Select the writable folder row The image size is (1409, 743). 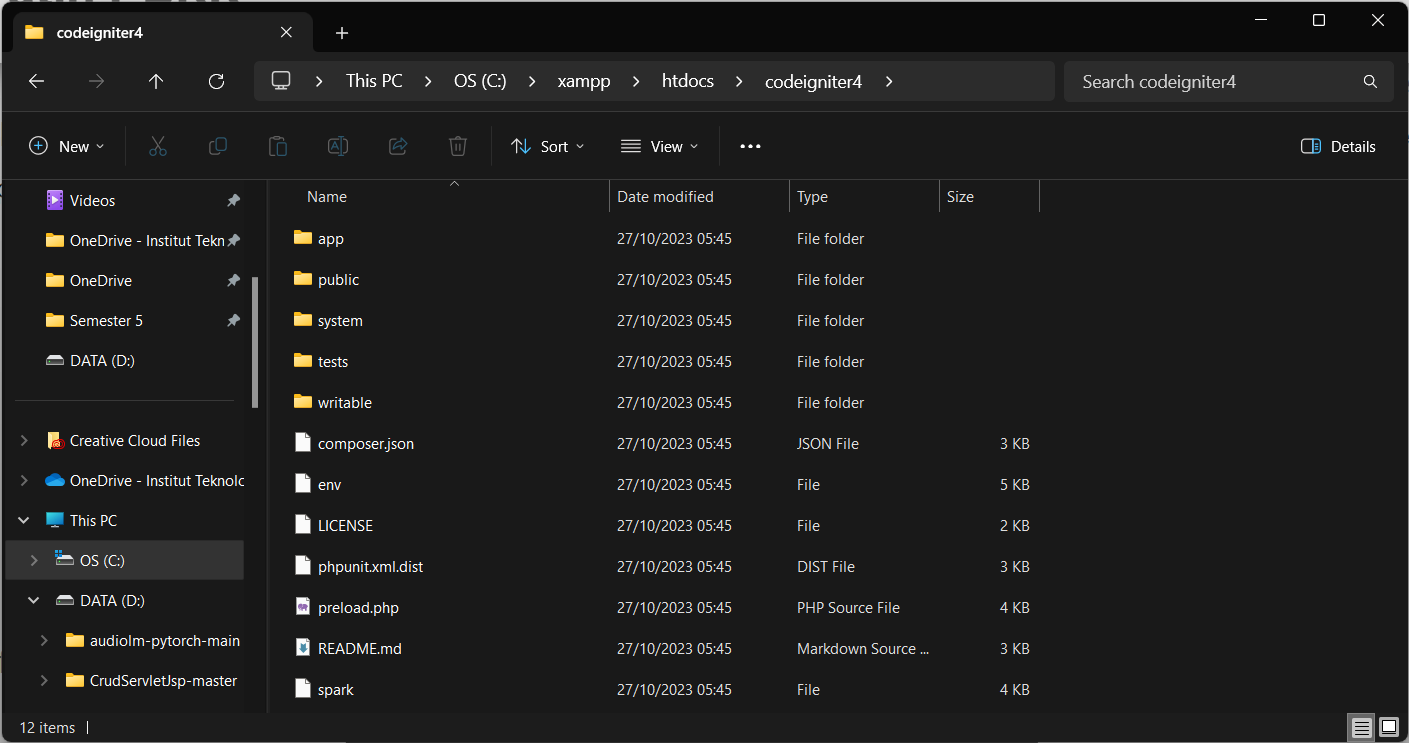click(660, 402)
